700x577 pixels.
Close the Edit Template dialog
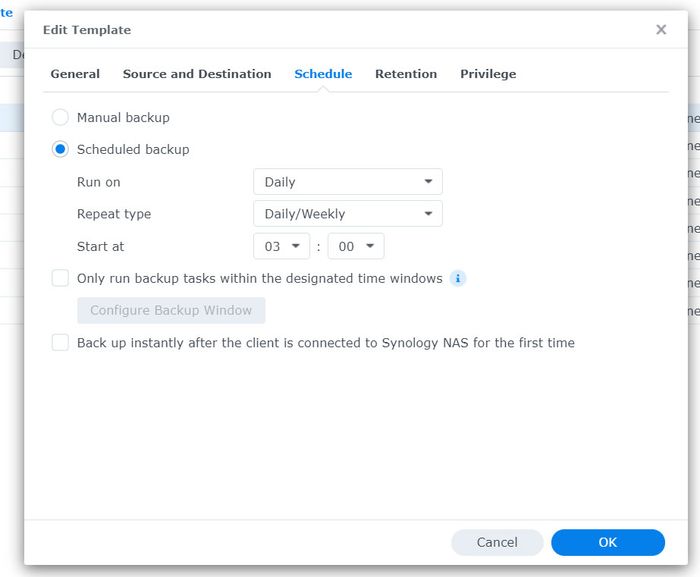(661, 29)
